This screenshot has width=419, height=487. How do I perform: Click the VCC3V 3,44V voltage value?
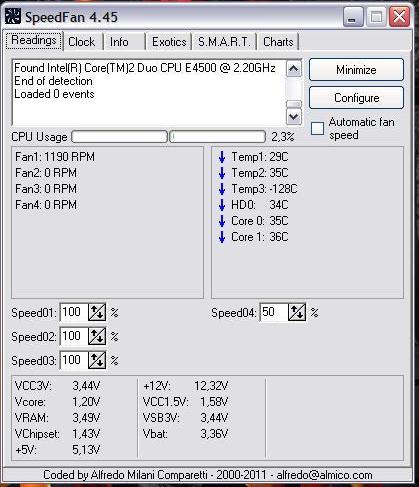[x=86, y=386]
